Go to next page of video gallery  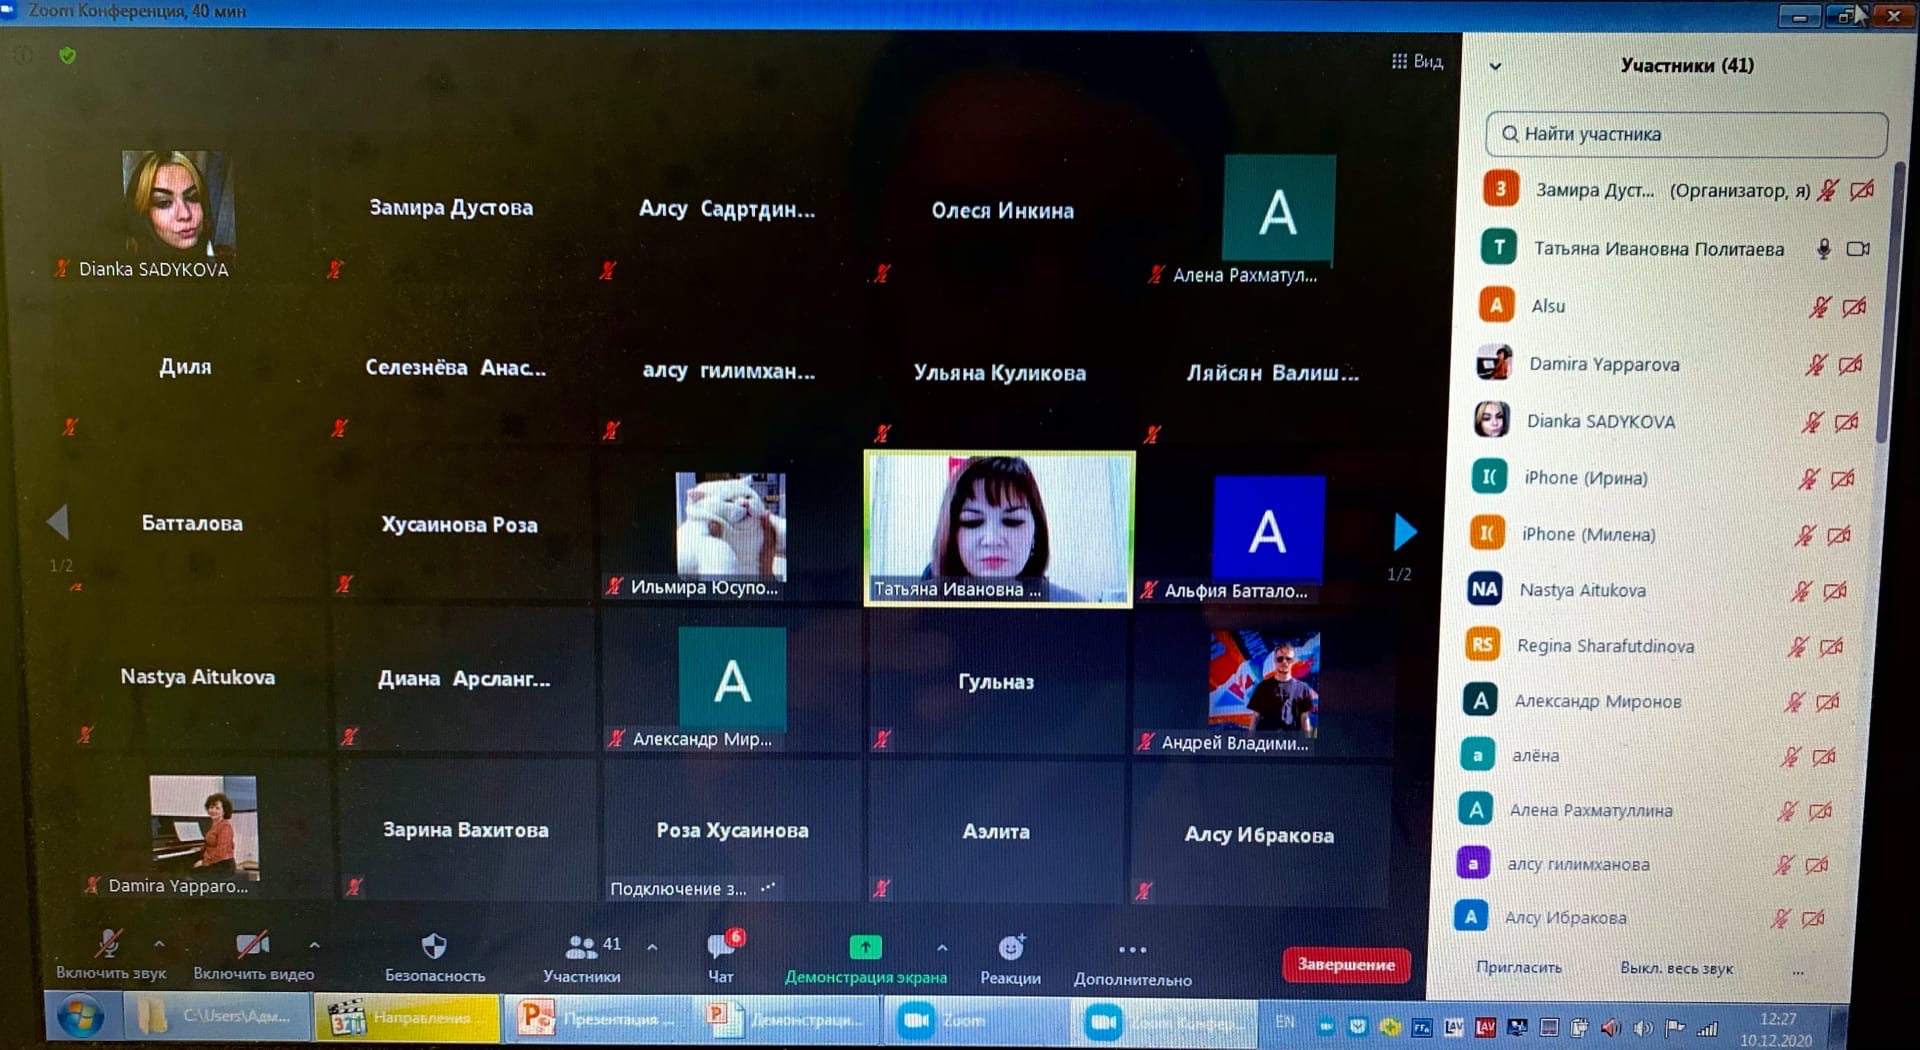1404,532
